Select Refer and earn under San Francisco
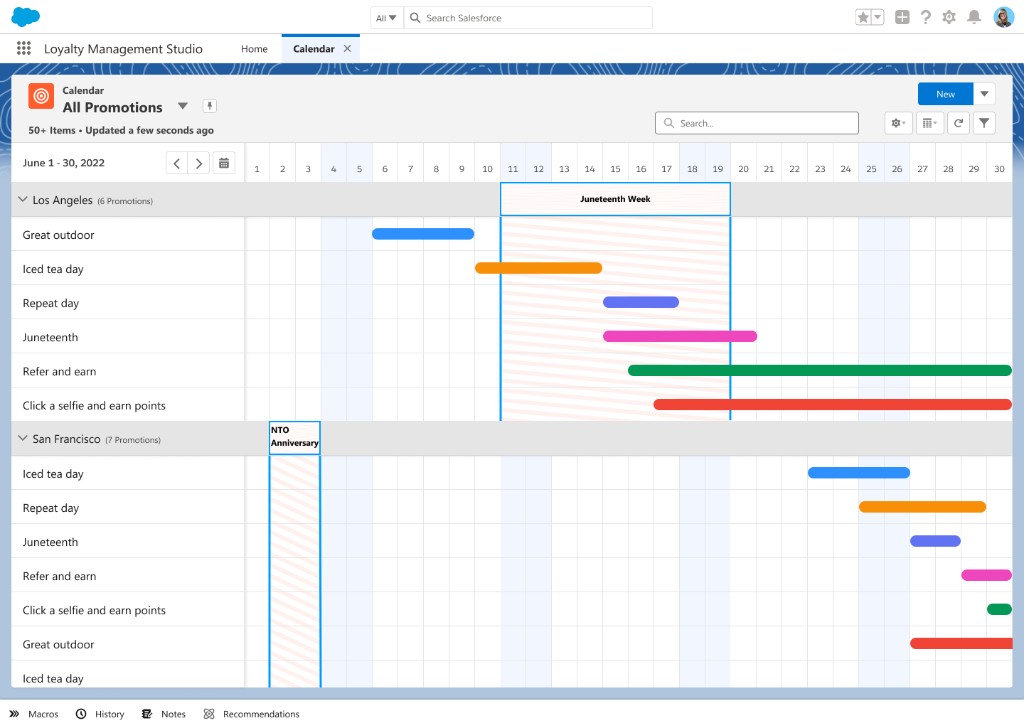 (x=59, y=576)
